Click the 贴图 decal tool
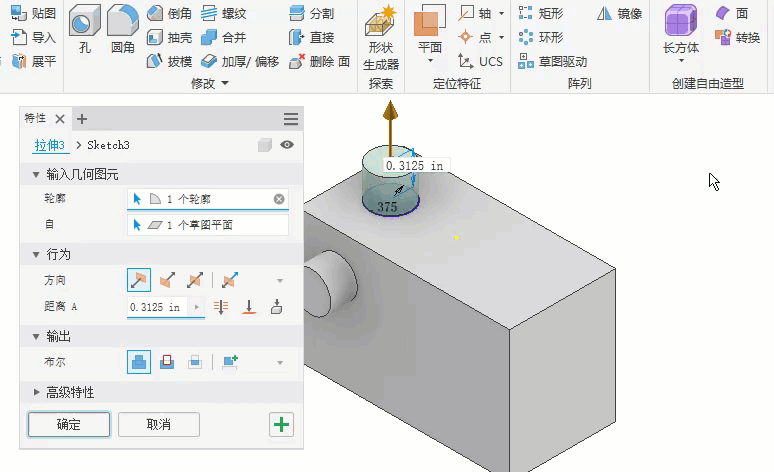Screen dimensions: 774x472 pos(33,13)
